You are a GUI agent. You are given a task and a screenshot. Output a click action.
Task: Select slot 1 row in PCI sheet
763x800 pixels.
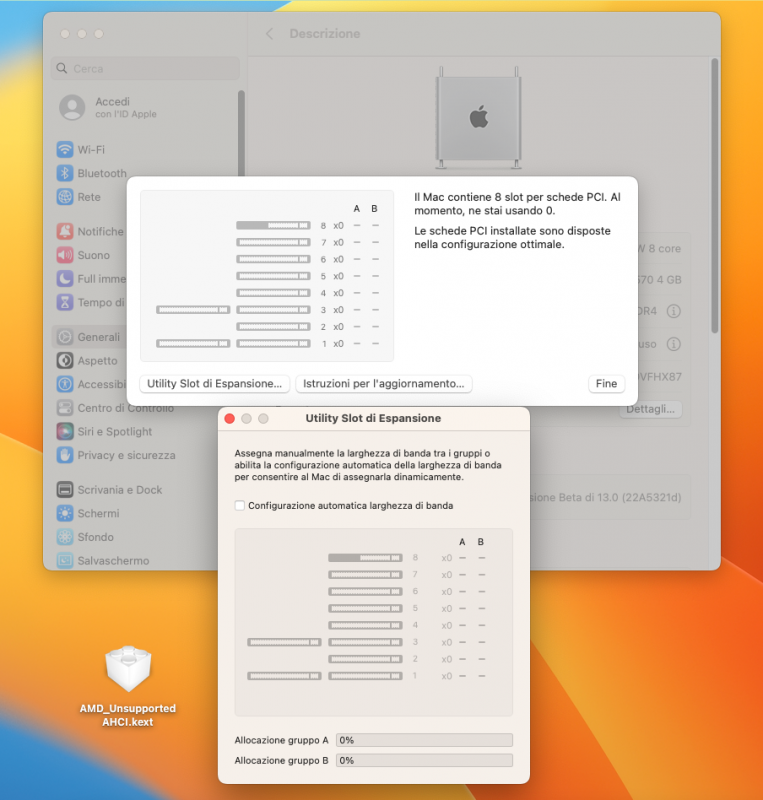[268, 344]
